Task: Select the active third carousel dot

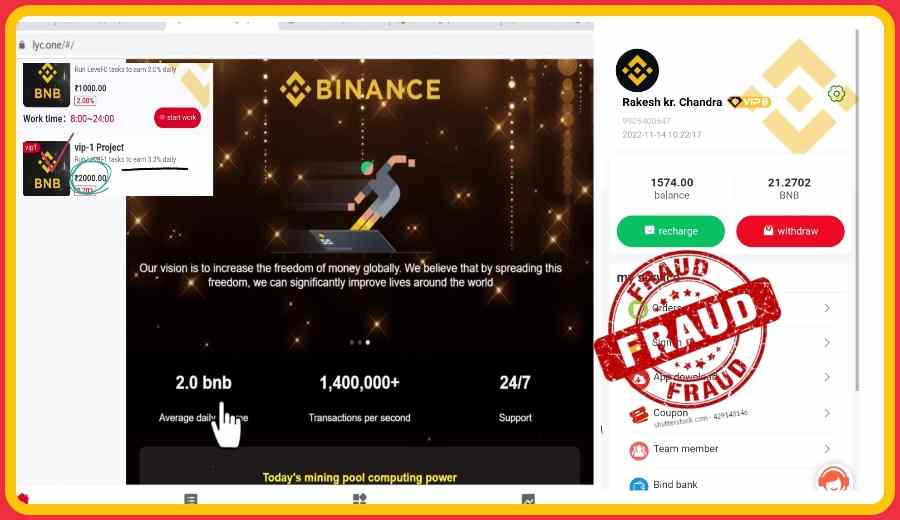Action: click(368, 343)
